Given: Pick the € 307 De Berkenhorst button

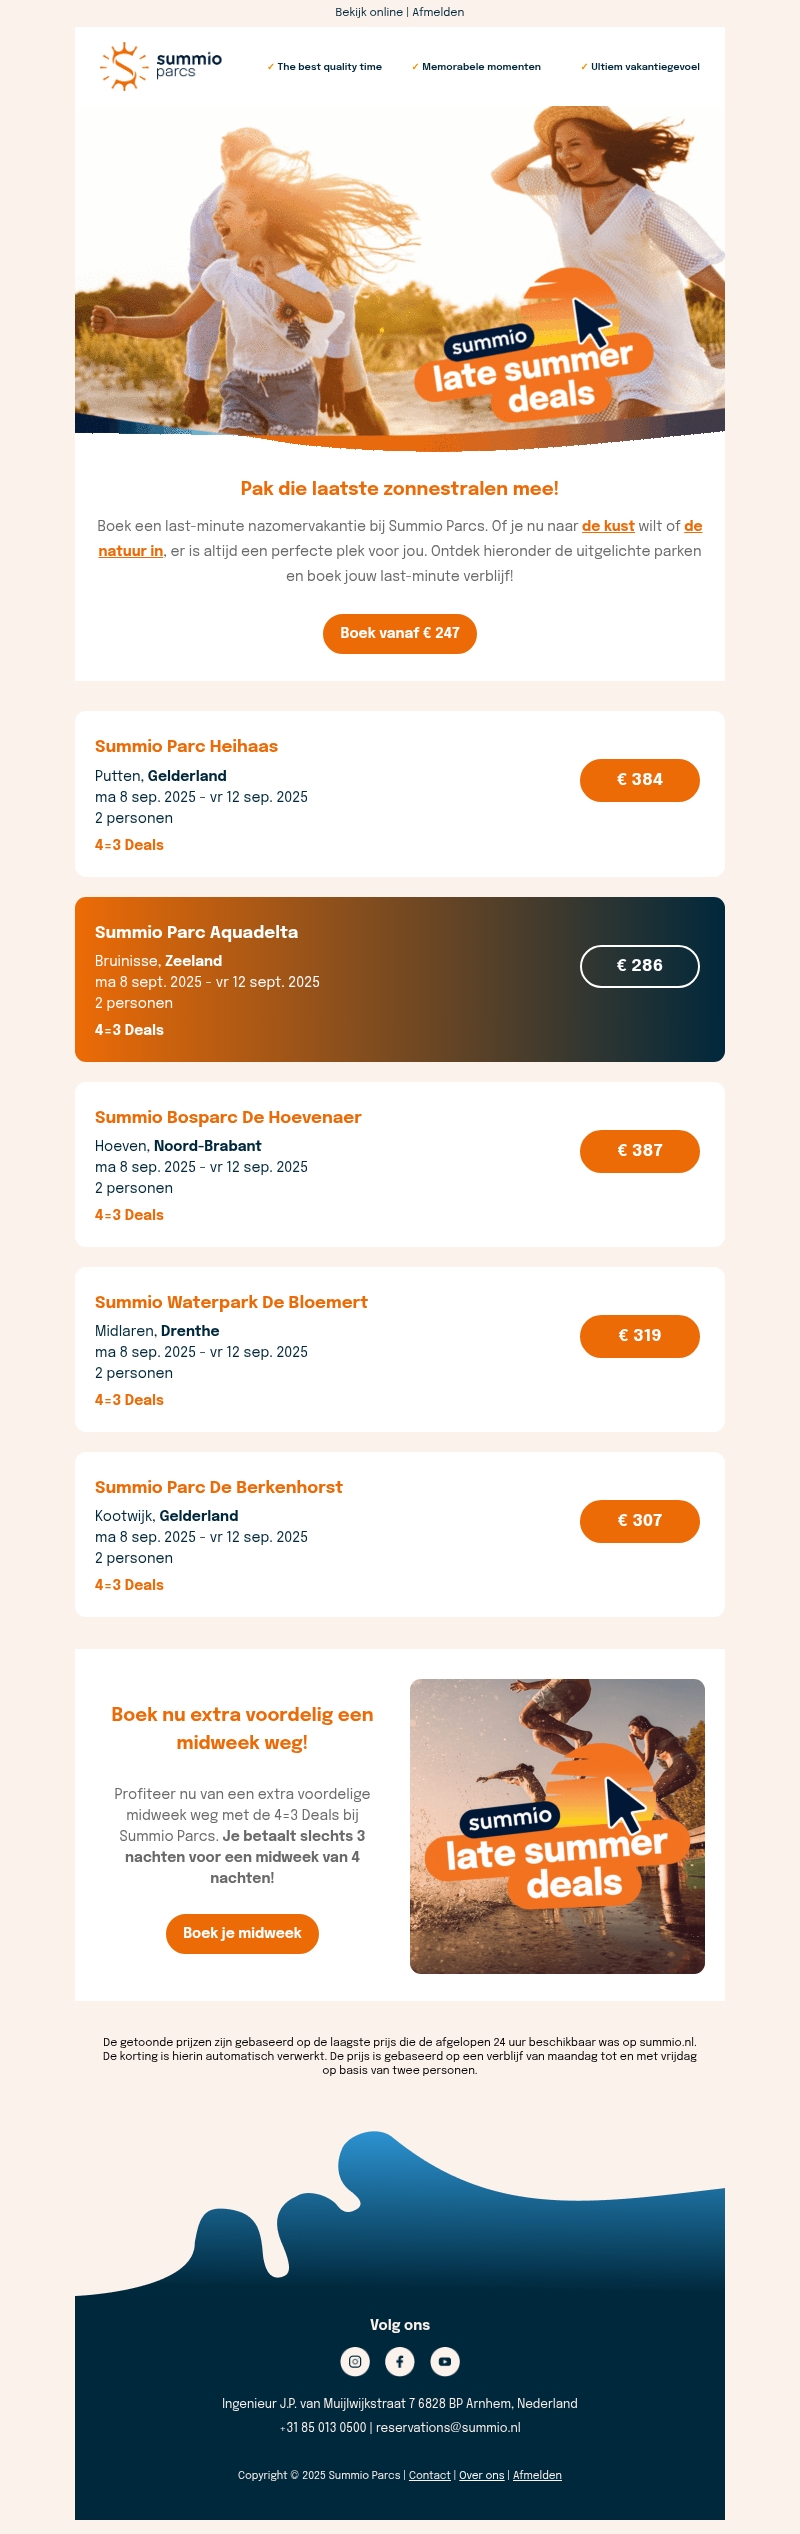Looking at the screenshot, I should (639, 1521).
